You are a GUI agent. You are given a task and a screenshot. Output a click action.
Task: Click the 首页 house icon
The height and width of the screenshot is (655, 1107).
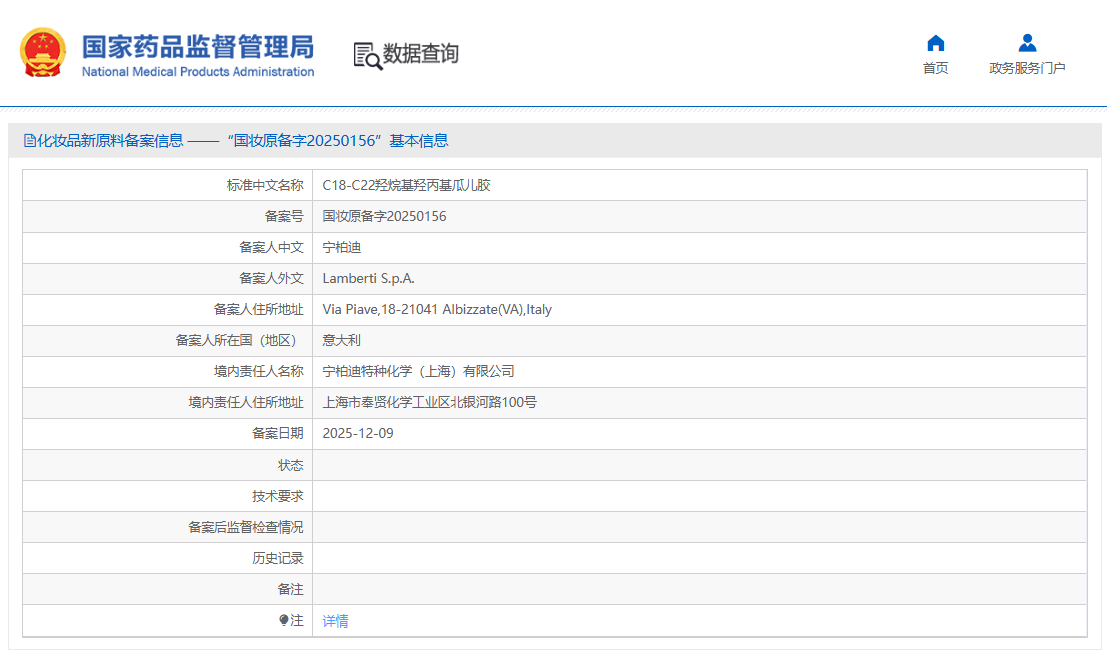tap(935, 43)
